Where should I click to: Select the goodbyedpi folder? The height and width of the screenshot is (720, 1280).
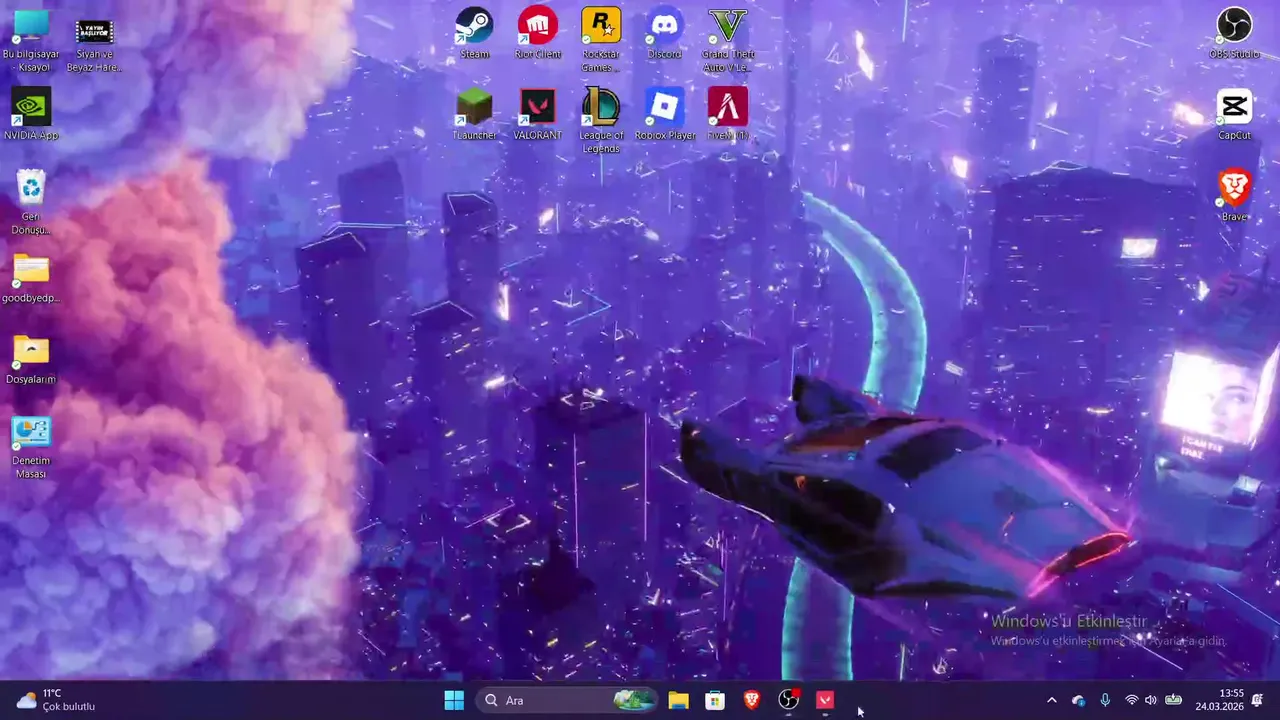point(31,277)
